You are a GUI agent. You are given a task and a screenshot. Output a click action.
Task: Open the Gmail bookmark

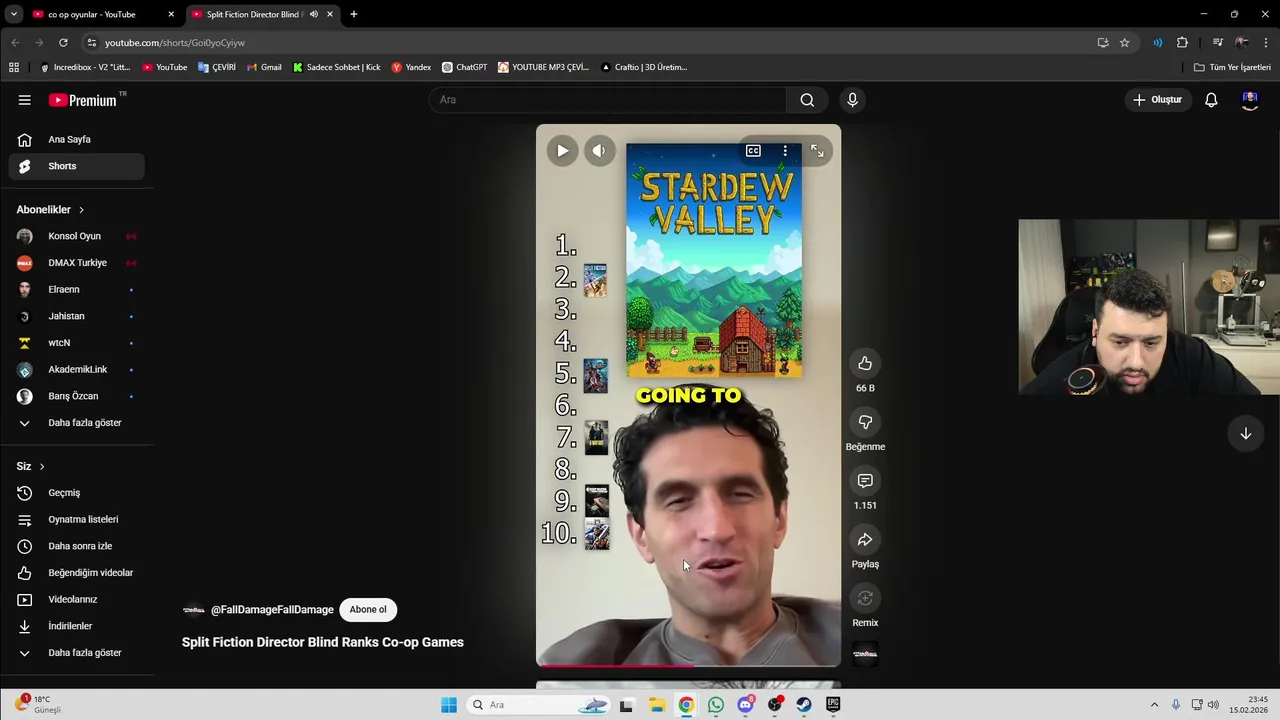click(x=264, y=67)
